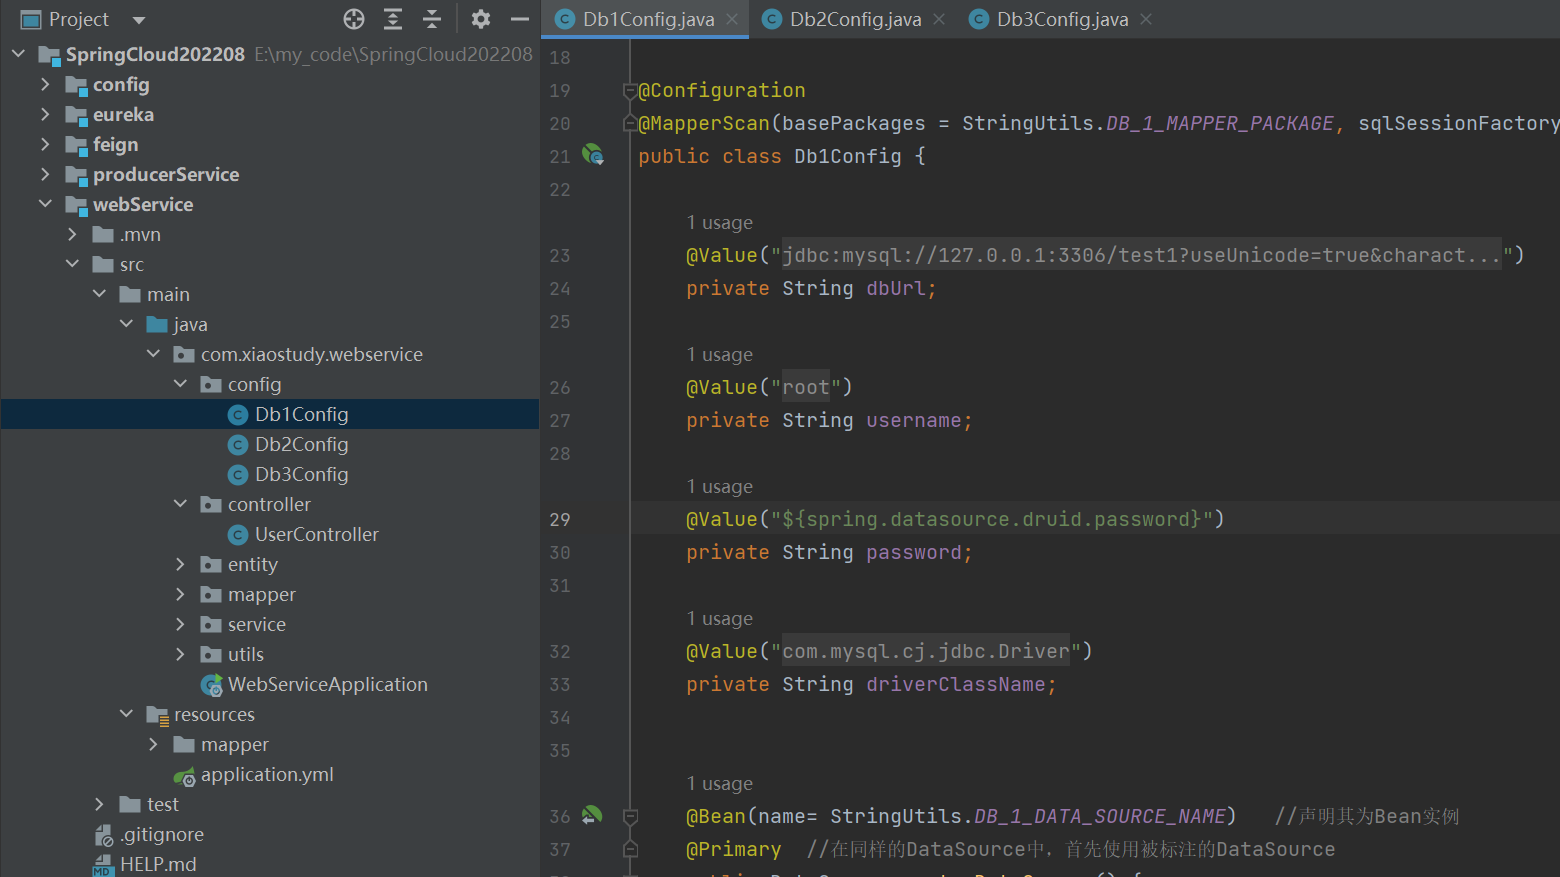Viewport: 1560px width, 877px height.
Task: Collapse com.xiaostudy.webservice package
Action: [x=153, y=353]
